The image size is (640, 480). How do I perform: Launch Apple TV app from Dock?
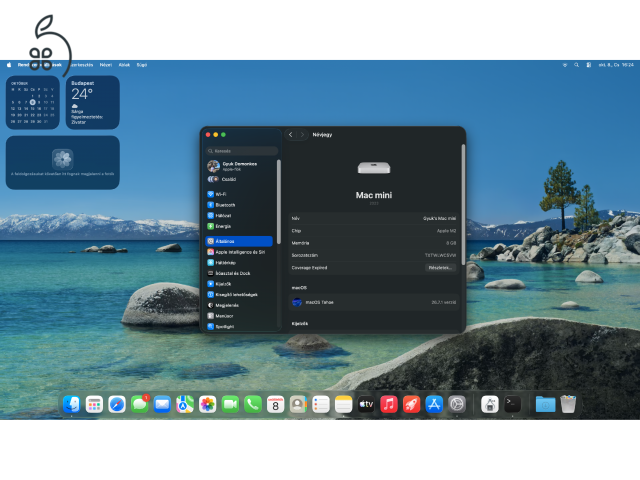(366, 404)
